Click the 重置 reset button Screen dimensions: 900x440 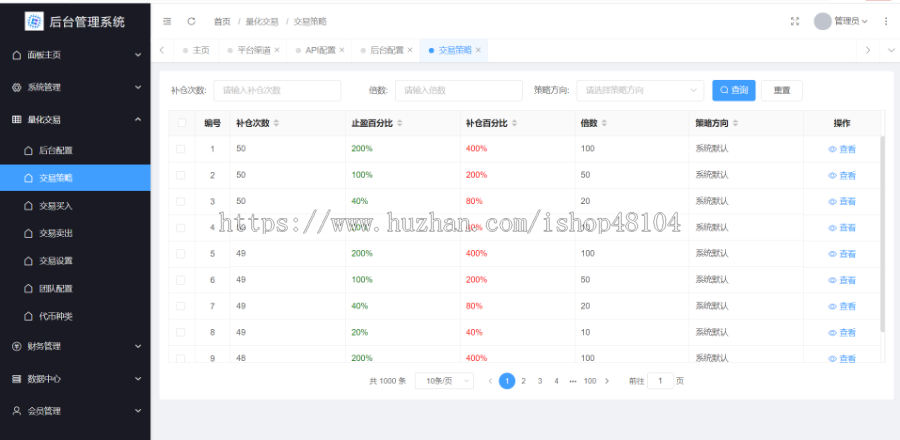tap(782, 90)
